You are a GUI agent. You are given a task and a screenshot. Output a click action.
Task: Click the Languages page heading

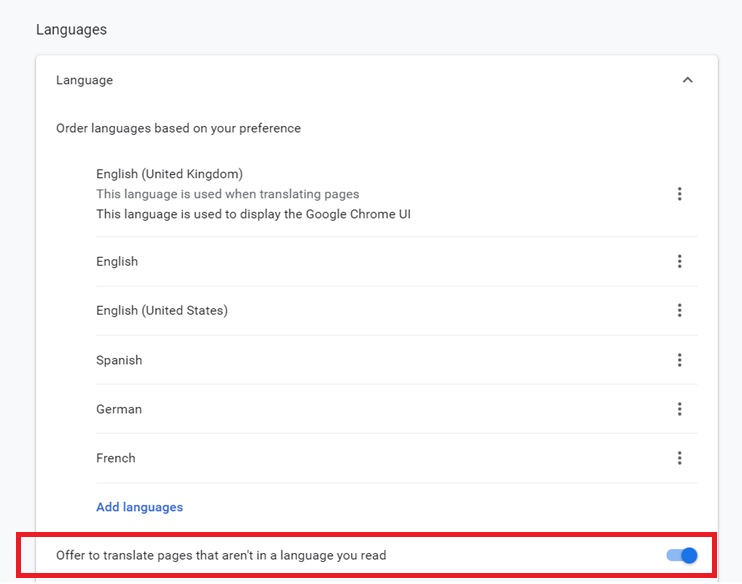pyautogui.click(x=71, y=30)
